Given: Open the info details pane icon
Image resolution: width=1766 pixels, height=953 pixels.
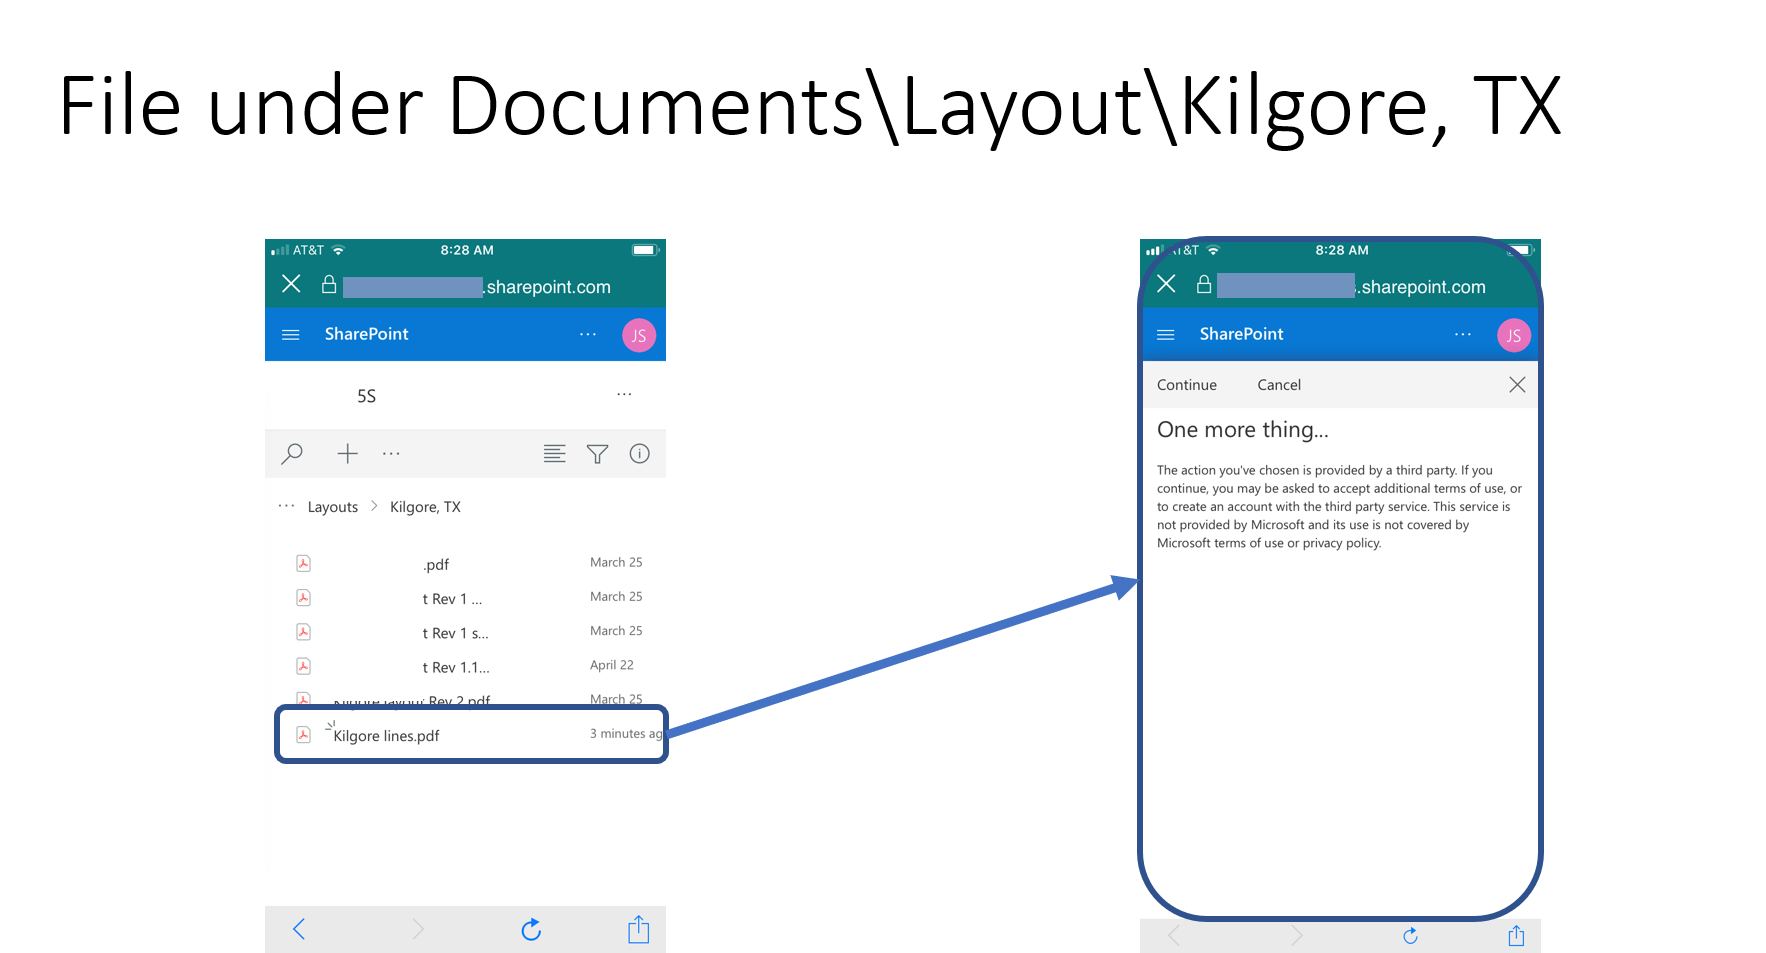Looking at the screenshot, I should [640, 454].
